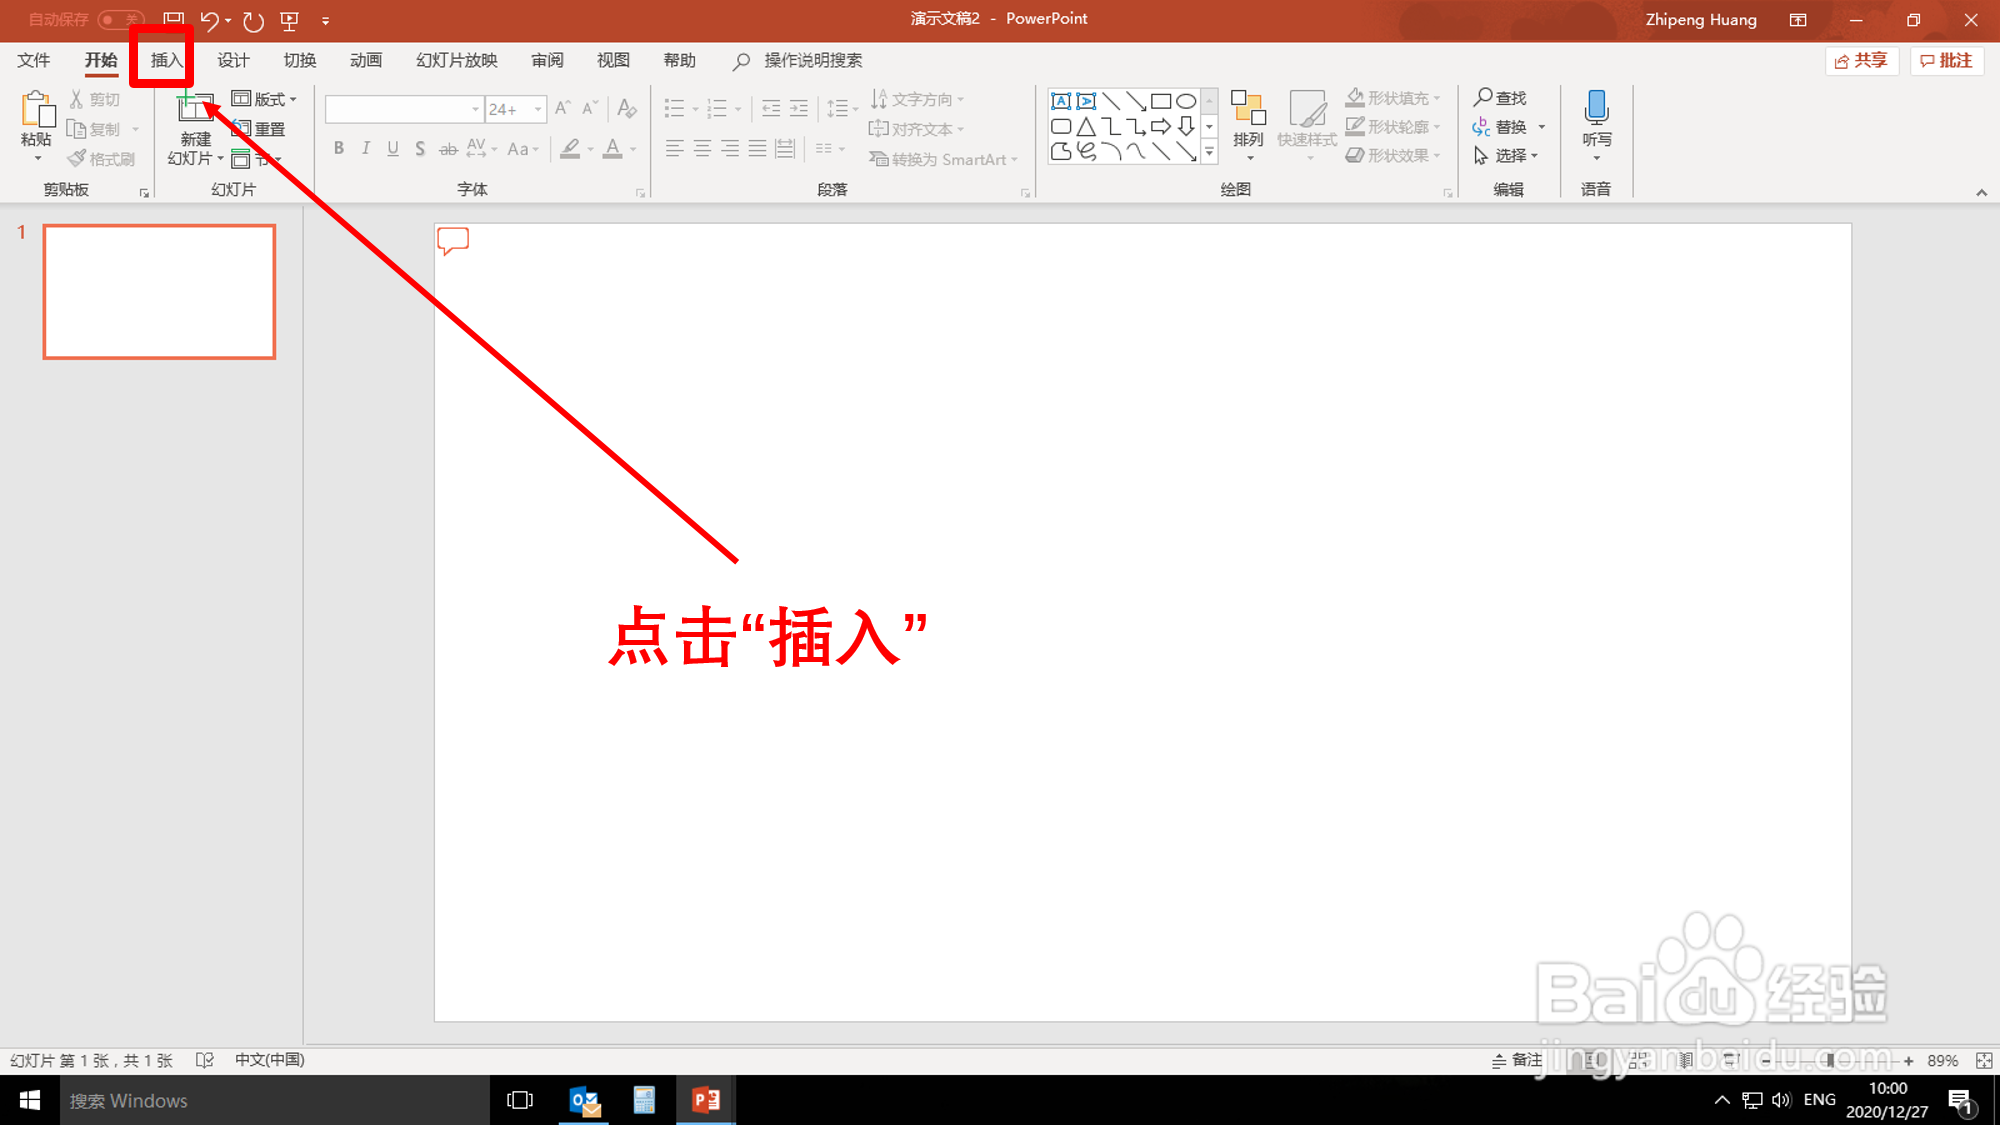Open the font name combo box
This screenshot has height=1125, width=2000.
click(x=404, y=109)
